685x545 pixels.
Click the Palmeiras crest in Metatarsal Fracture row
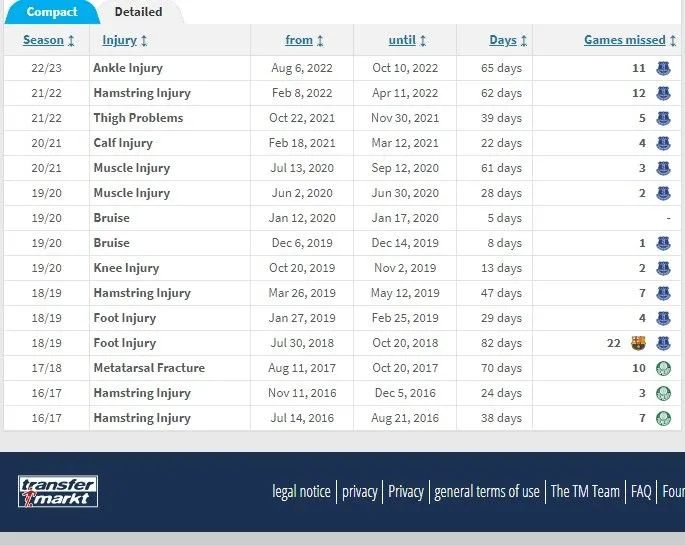pos(663,369)
